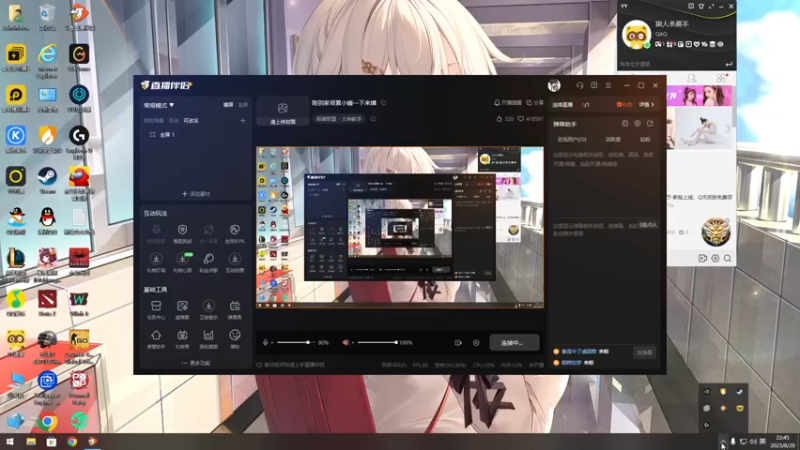The height and width of the screenshot is (450, 800).
Task: Click the 分享 share button
Action: point(535,103)
